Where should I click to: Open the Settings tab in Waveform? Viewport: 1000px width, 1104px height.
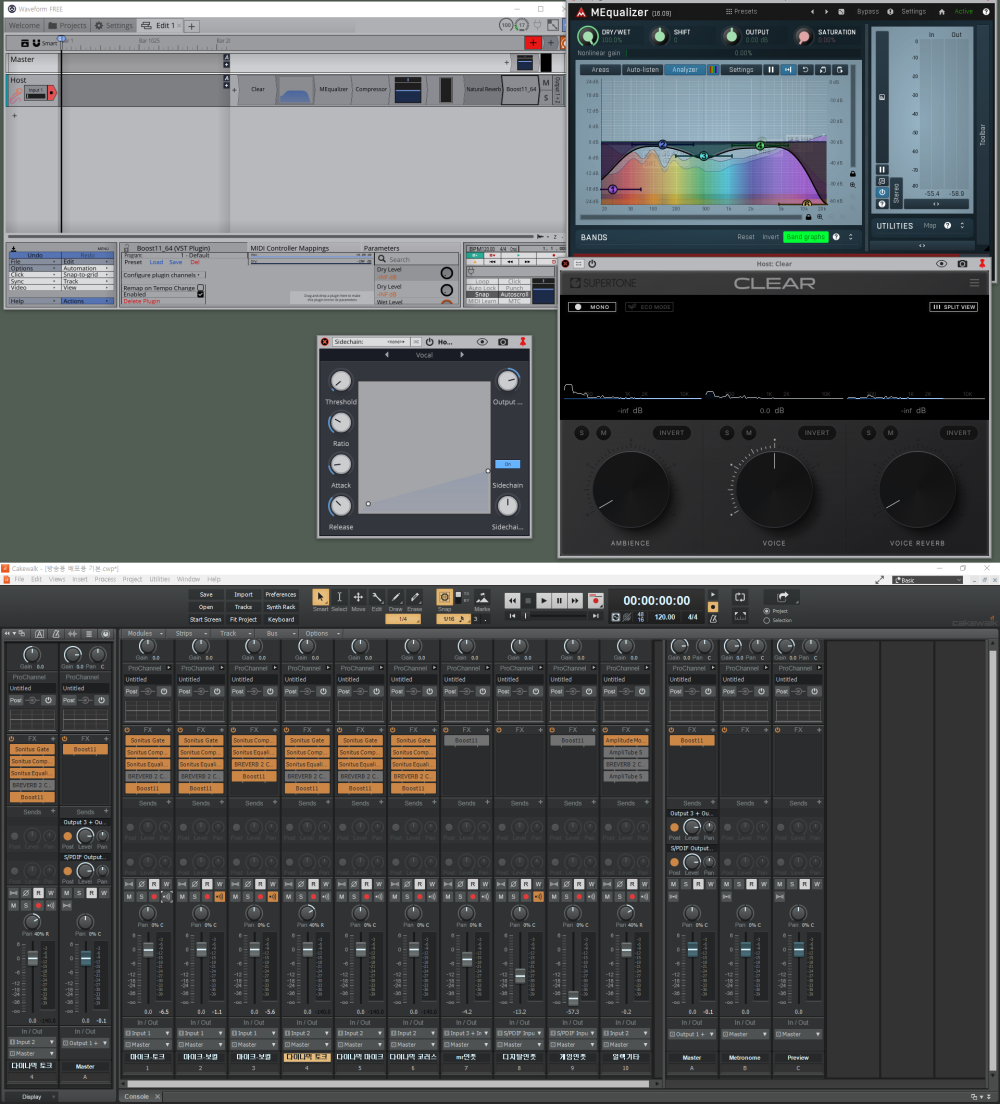coord(114,25)
